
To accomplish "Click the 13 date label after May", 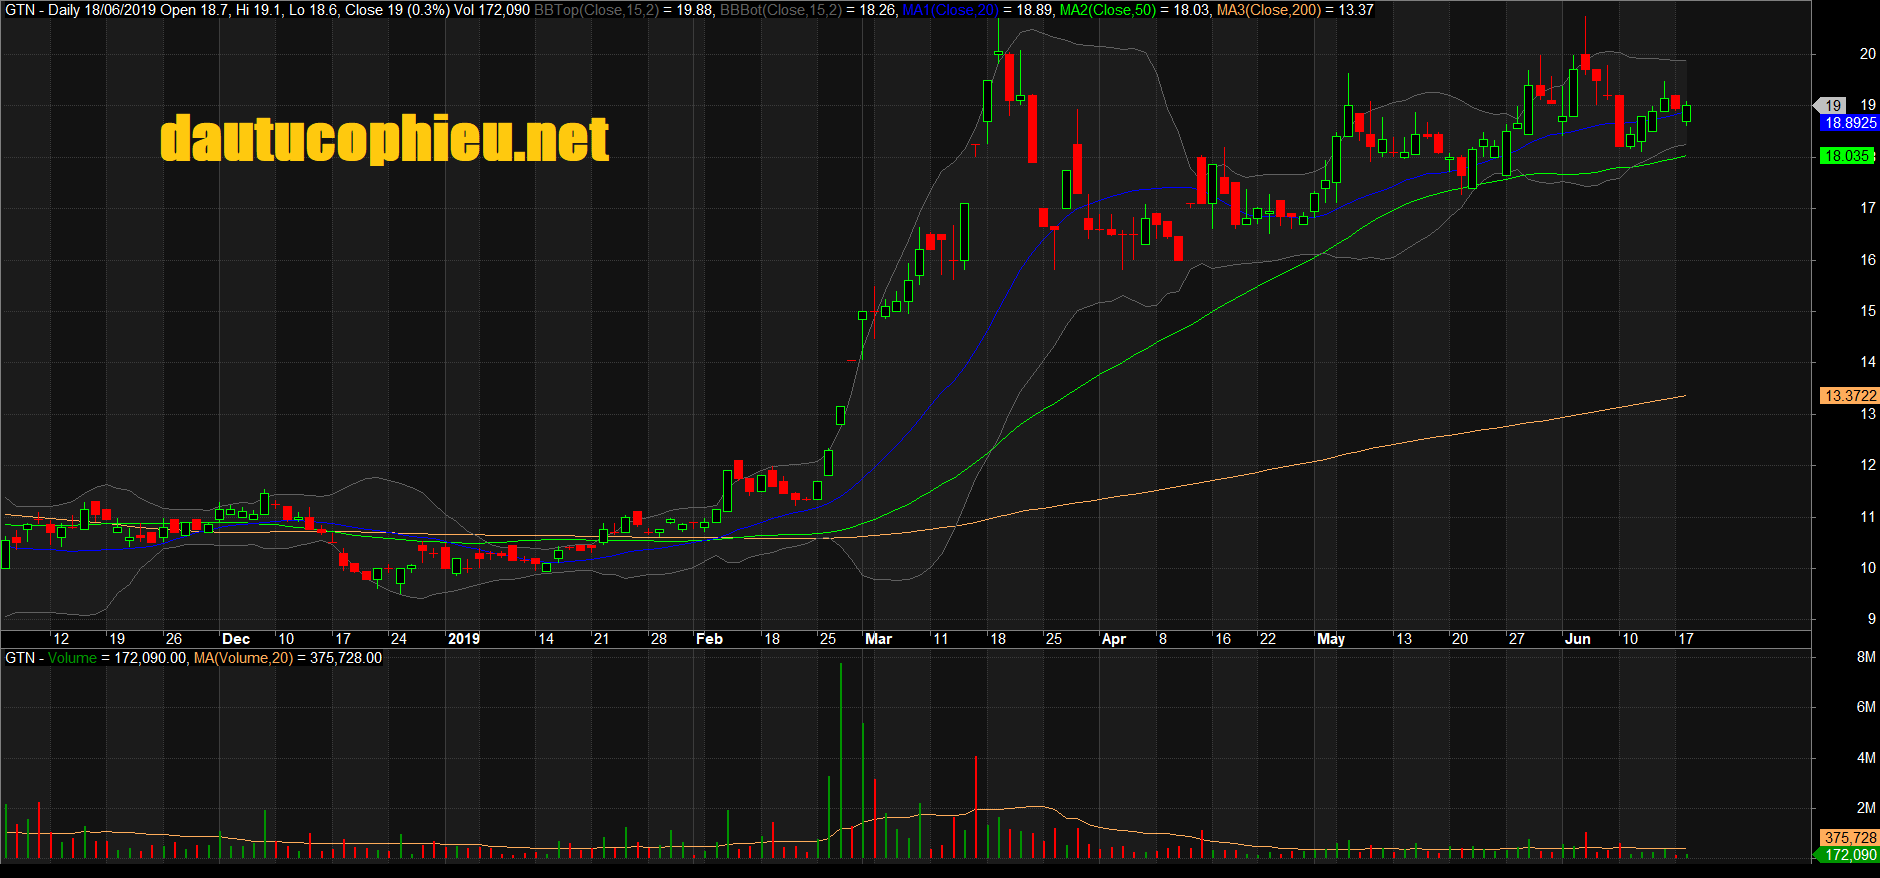I will coord(1404,639).
